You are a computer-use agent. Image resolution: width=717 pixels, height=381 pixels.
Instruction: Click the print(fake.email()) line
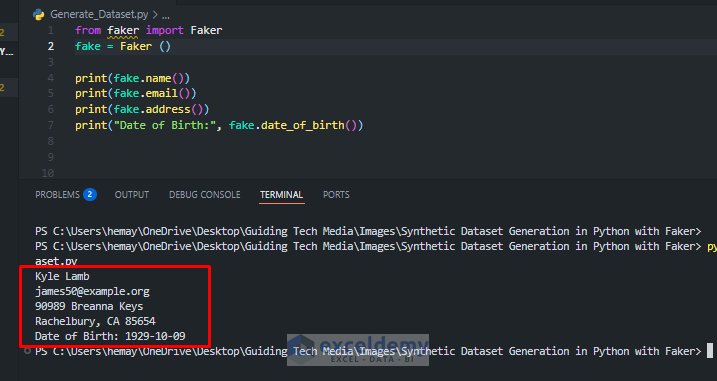tap(136, 93)
